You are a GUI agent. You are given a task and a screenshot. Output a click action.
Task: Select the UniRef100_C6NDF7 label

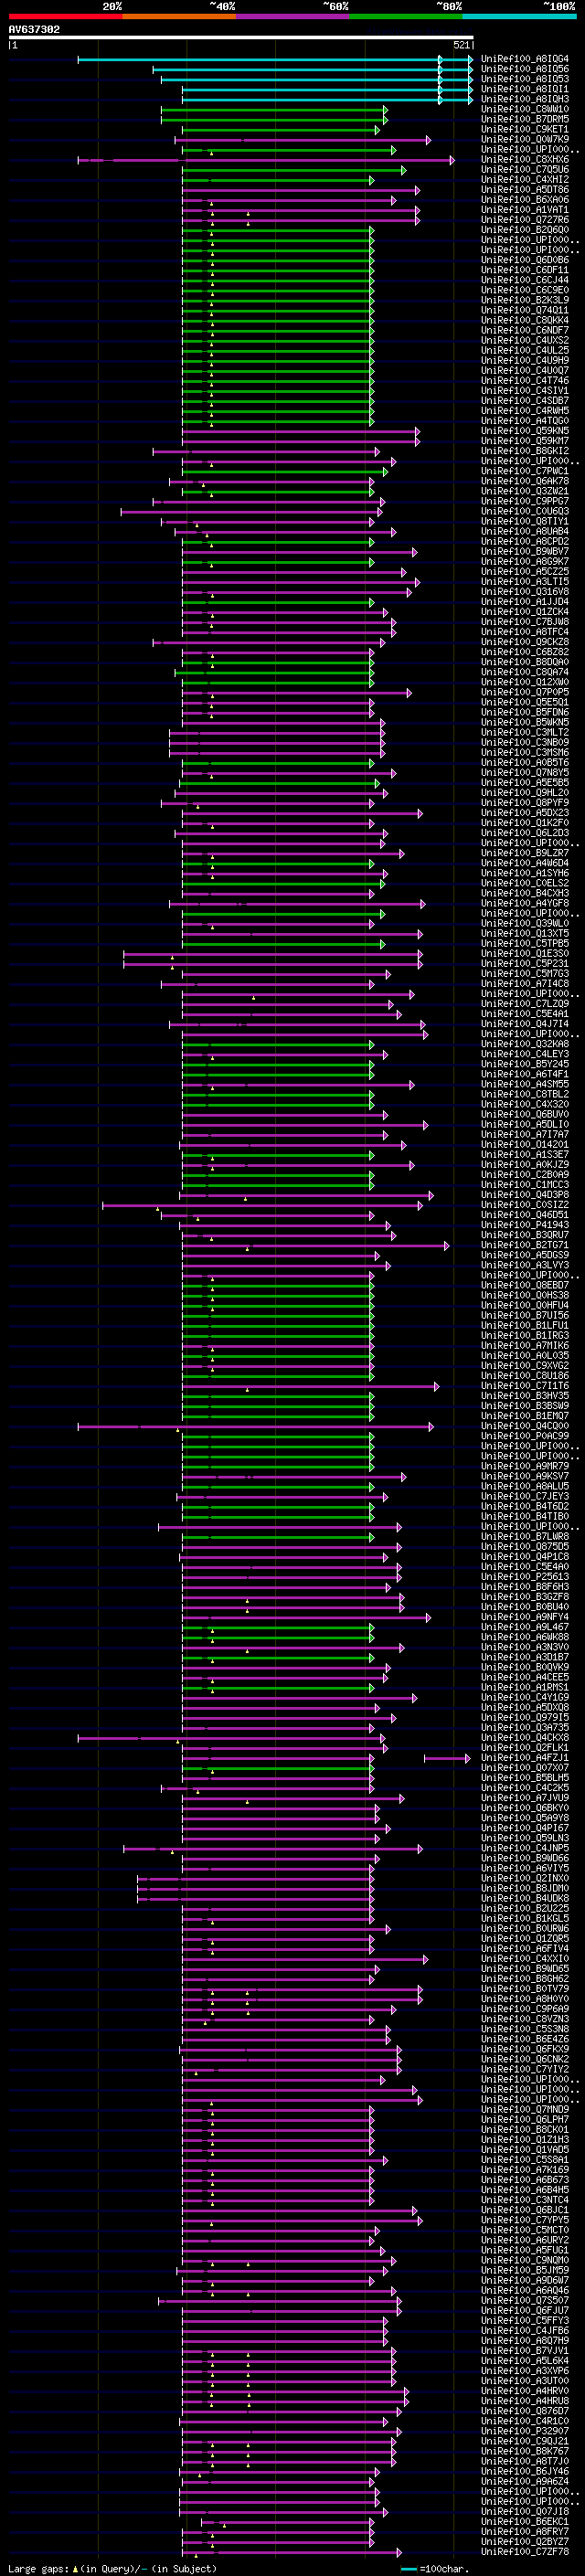click(525, 330)
